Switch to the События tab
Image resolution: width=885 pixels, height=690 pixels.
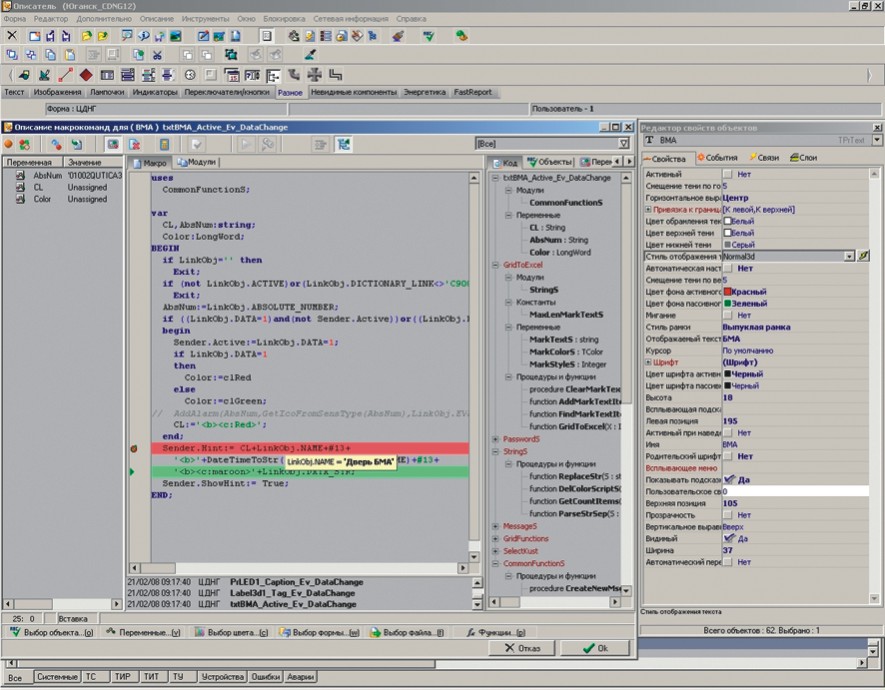(x=717, y=157)
